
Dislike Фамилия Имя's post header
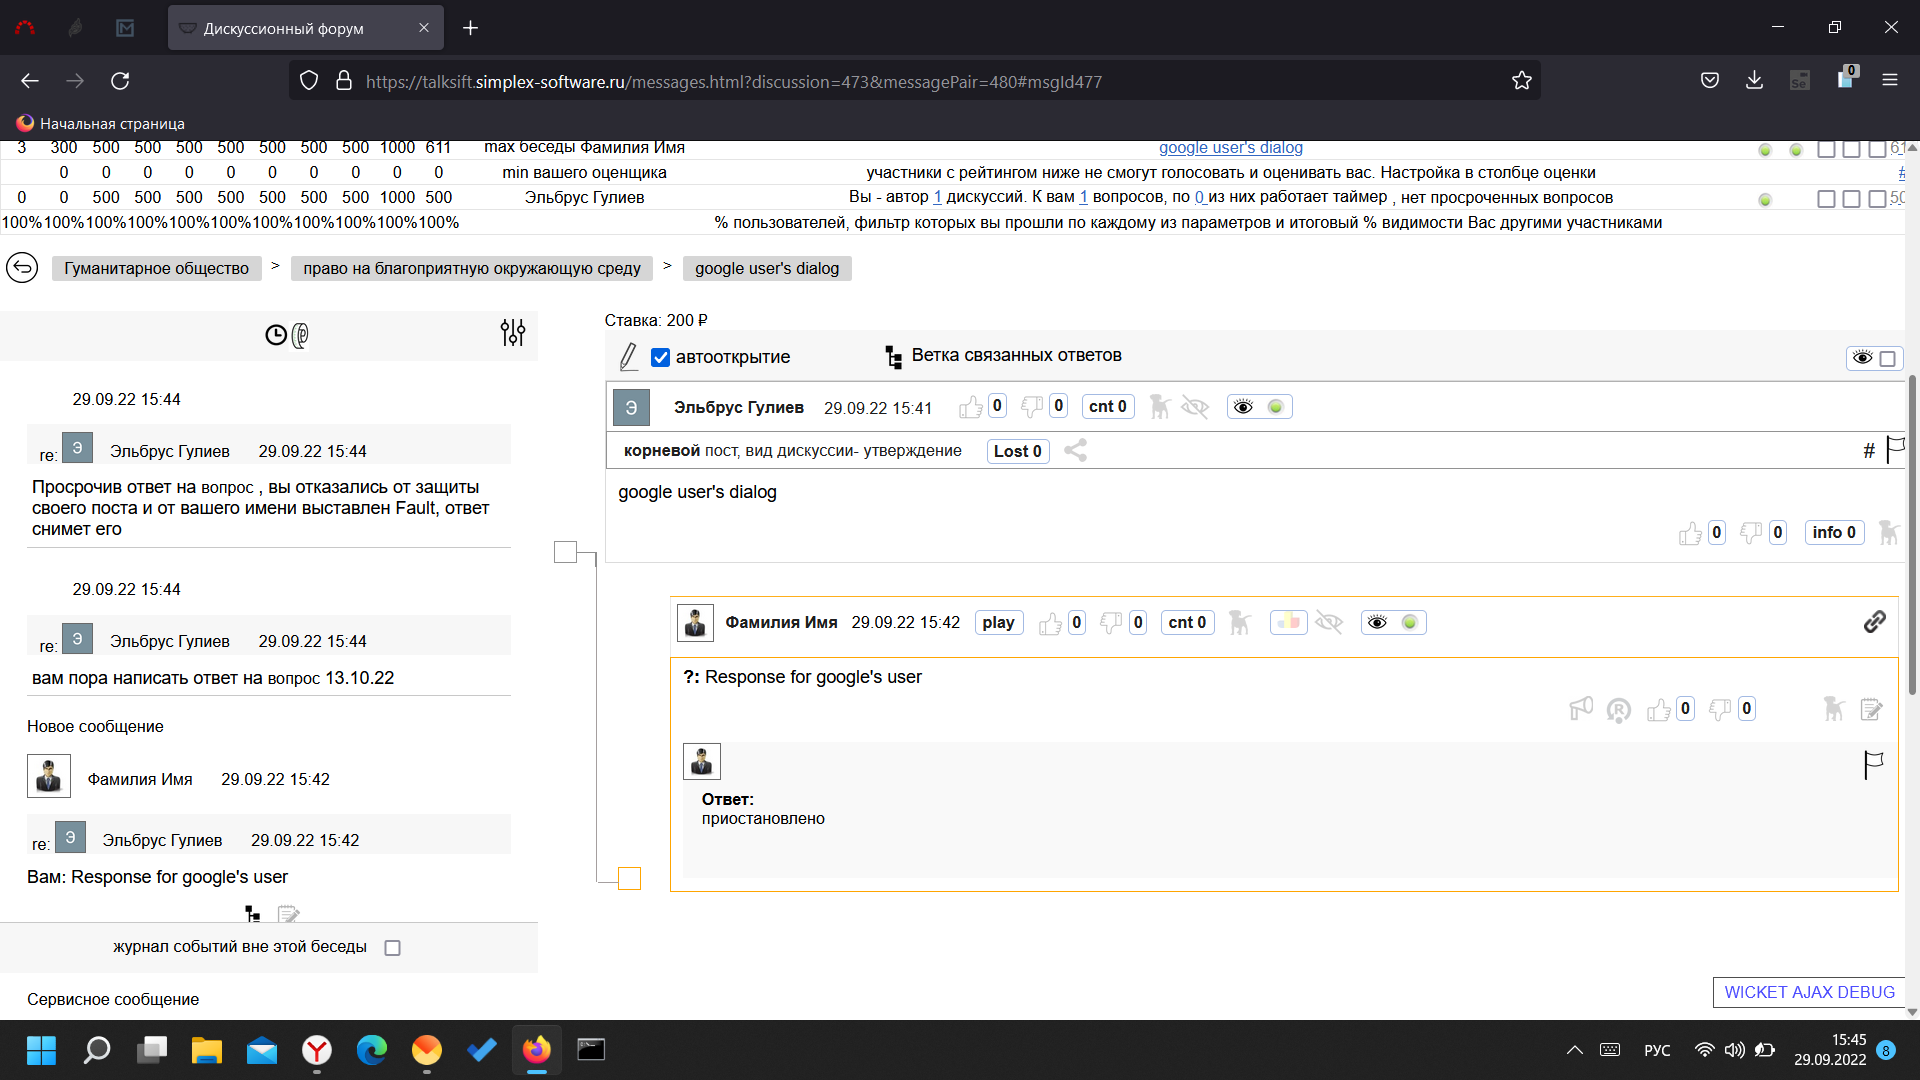coord(1111,623)
